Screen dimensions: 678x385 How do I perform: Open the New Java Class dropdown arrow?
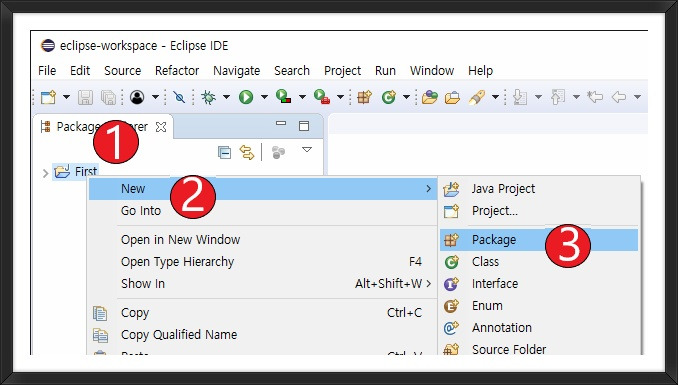[406, 97]
